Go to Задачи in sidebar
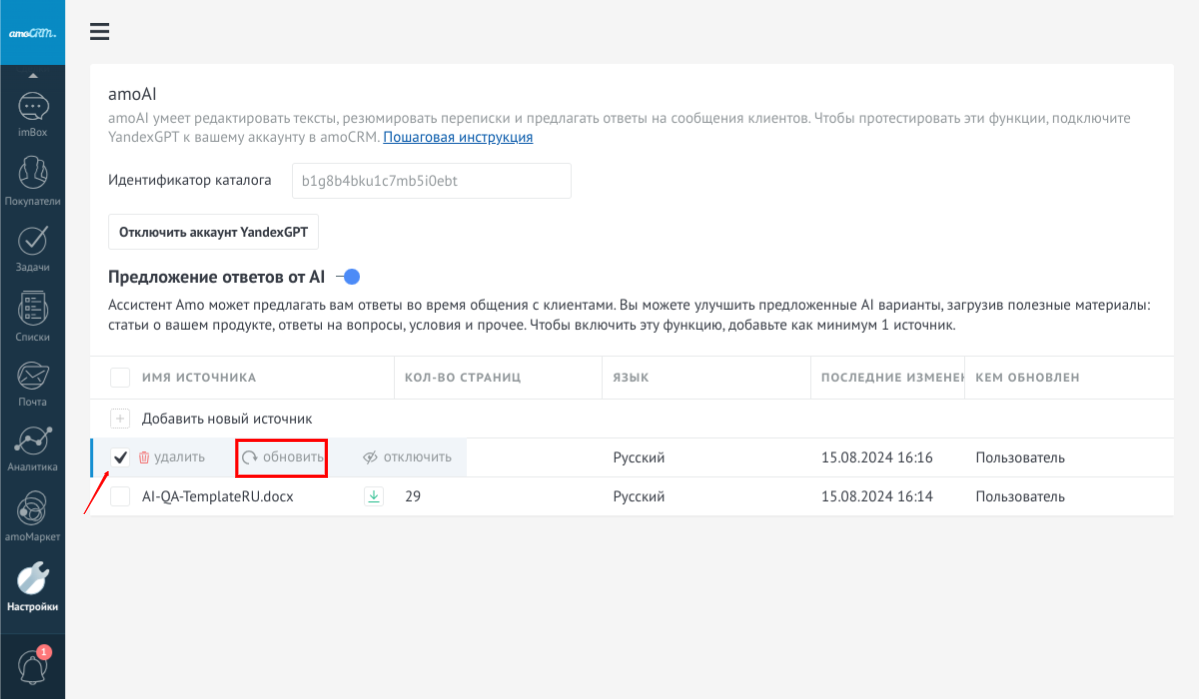1199x699 pixels. (33, 247)
